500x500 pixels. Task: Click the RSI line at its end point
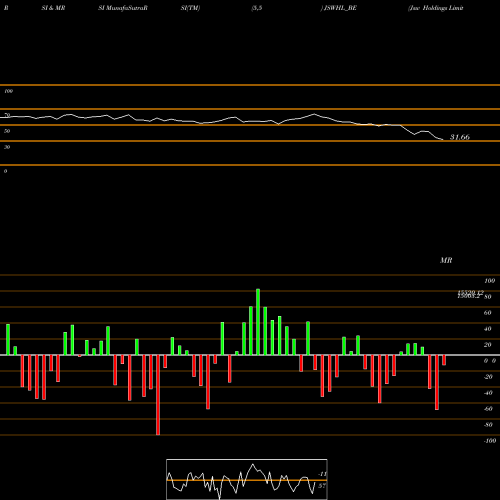[x=442, y=139]
